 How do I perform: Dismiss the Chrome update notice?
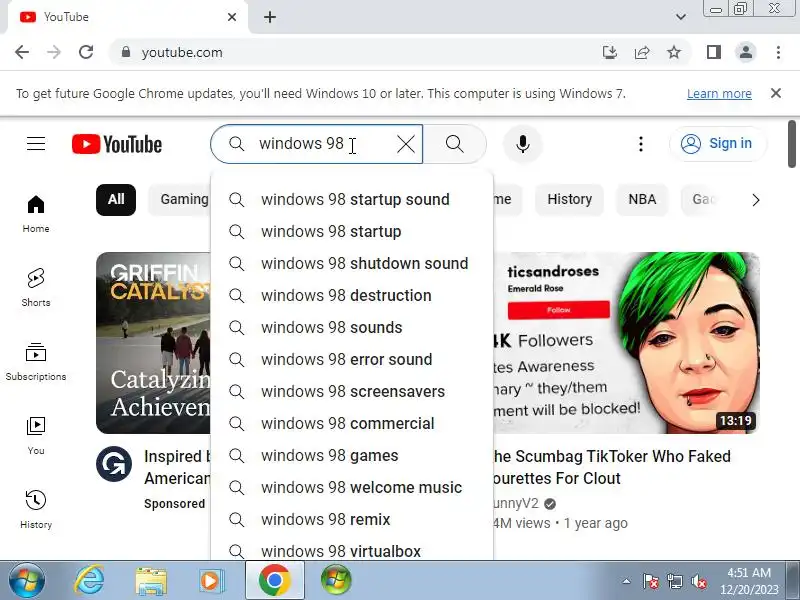click(x=776, y=93)
